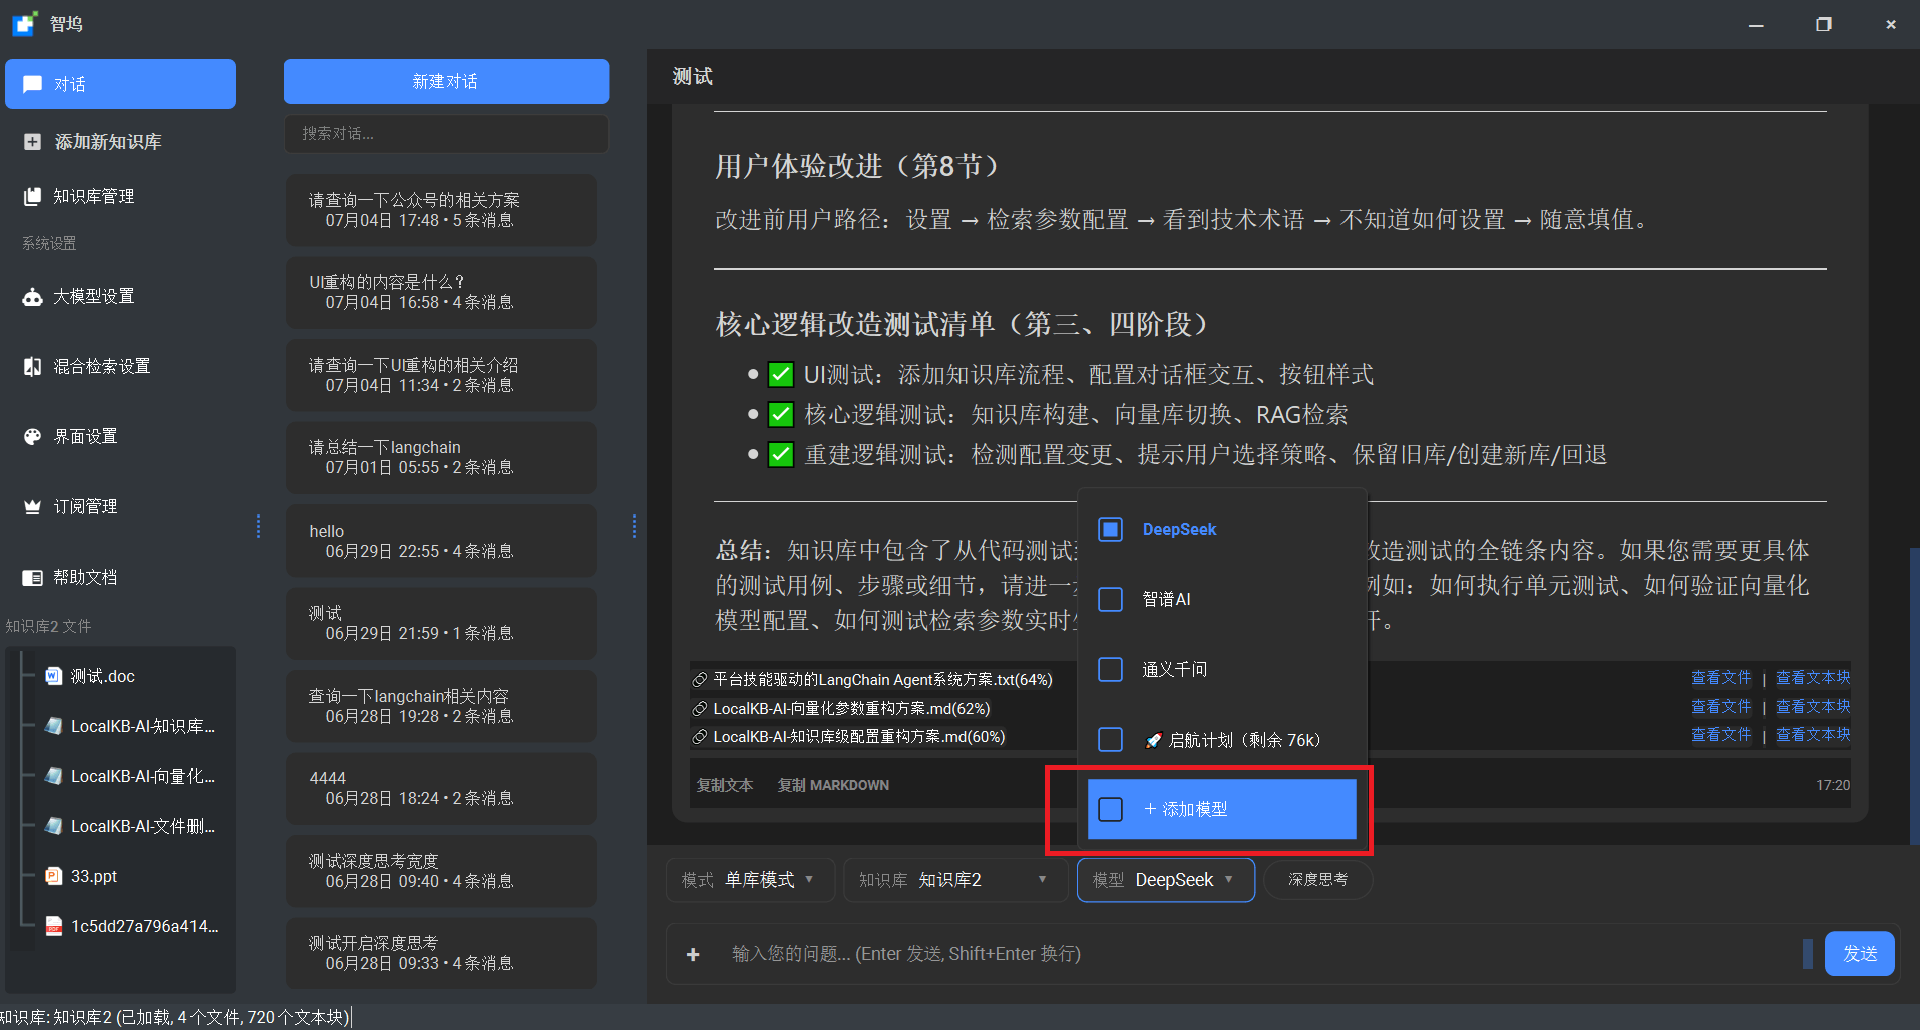1920x1030 pixels.
Task: Click 复制文本 under the answer
Action: pos(725,785)
